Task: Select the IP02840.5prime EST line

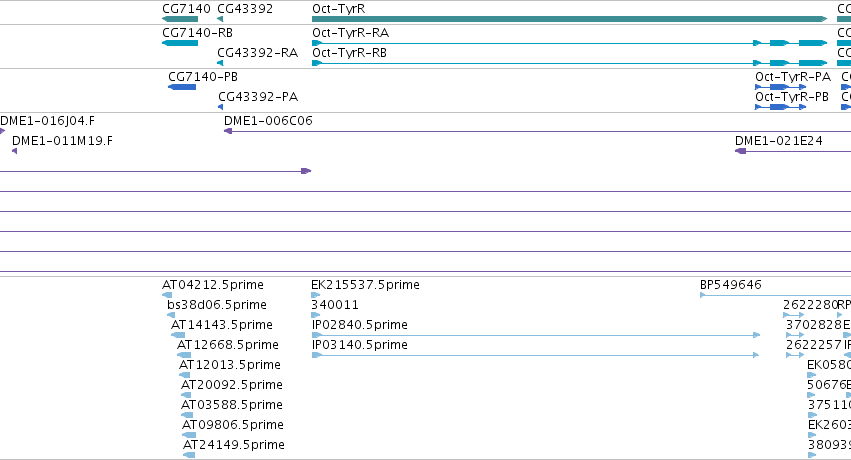Action: [536, 335]
